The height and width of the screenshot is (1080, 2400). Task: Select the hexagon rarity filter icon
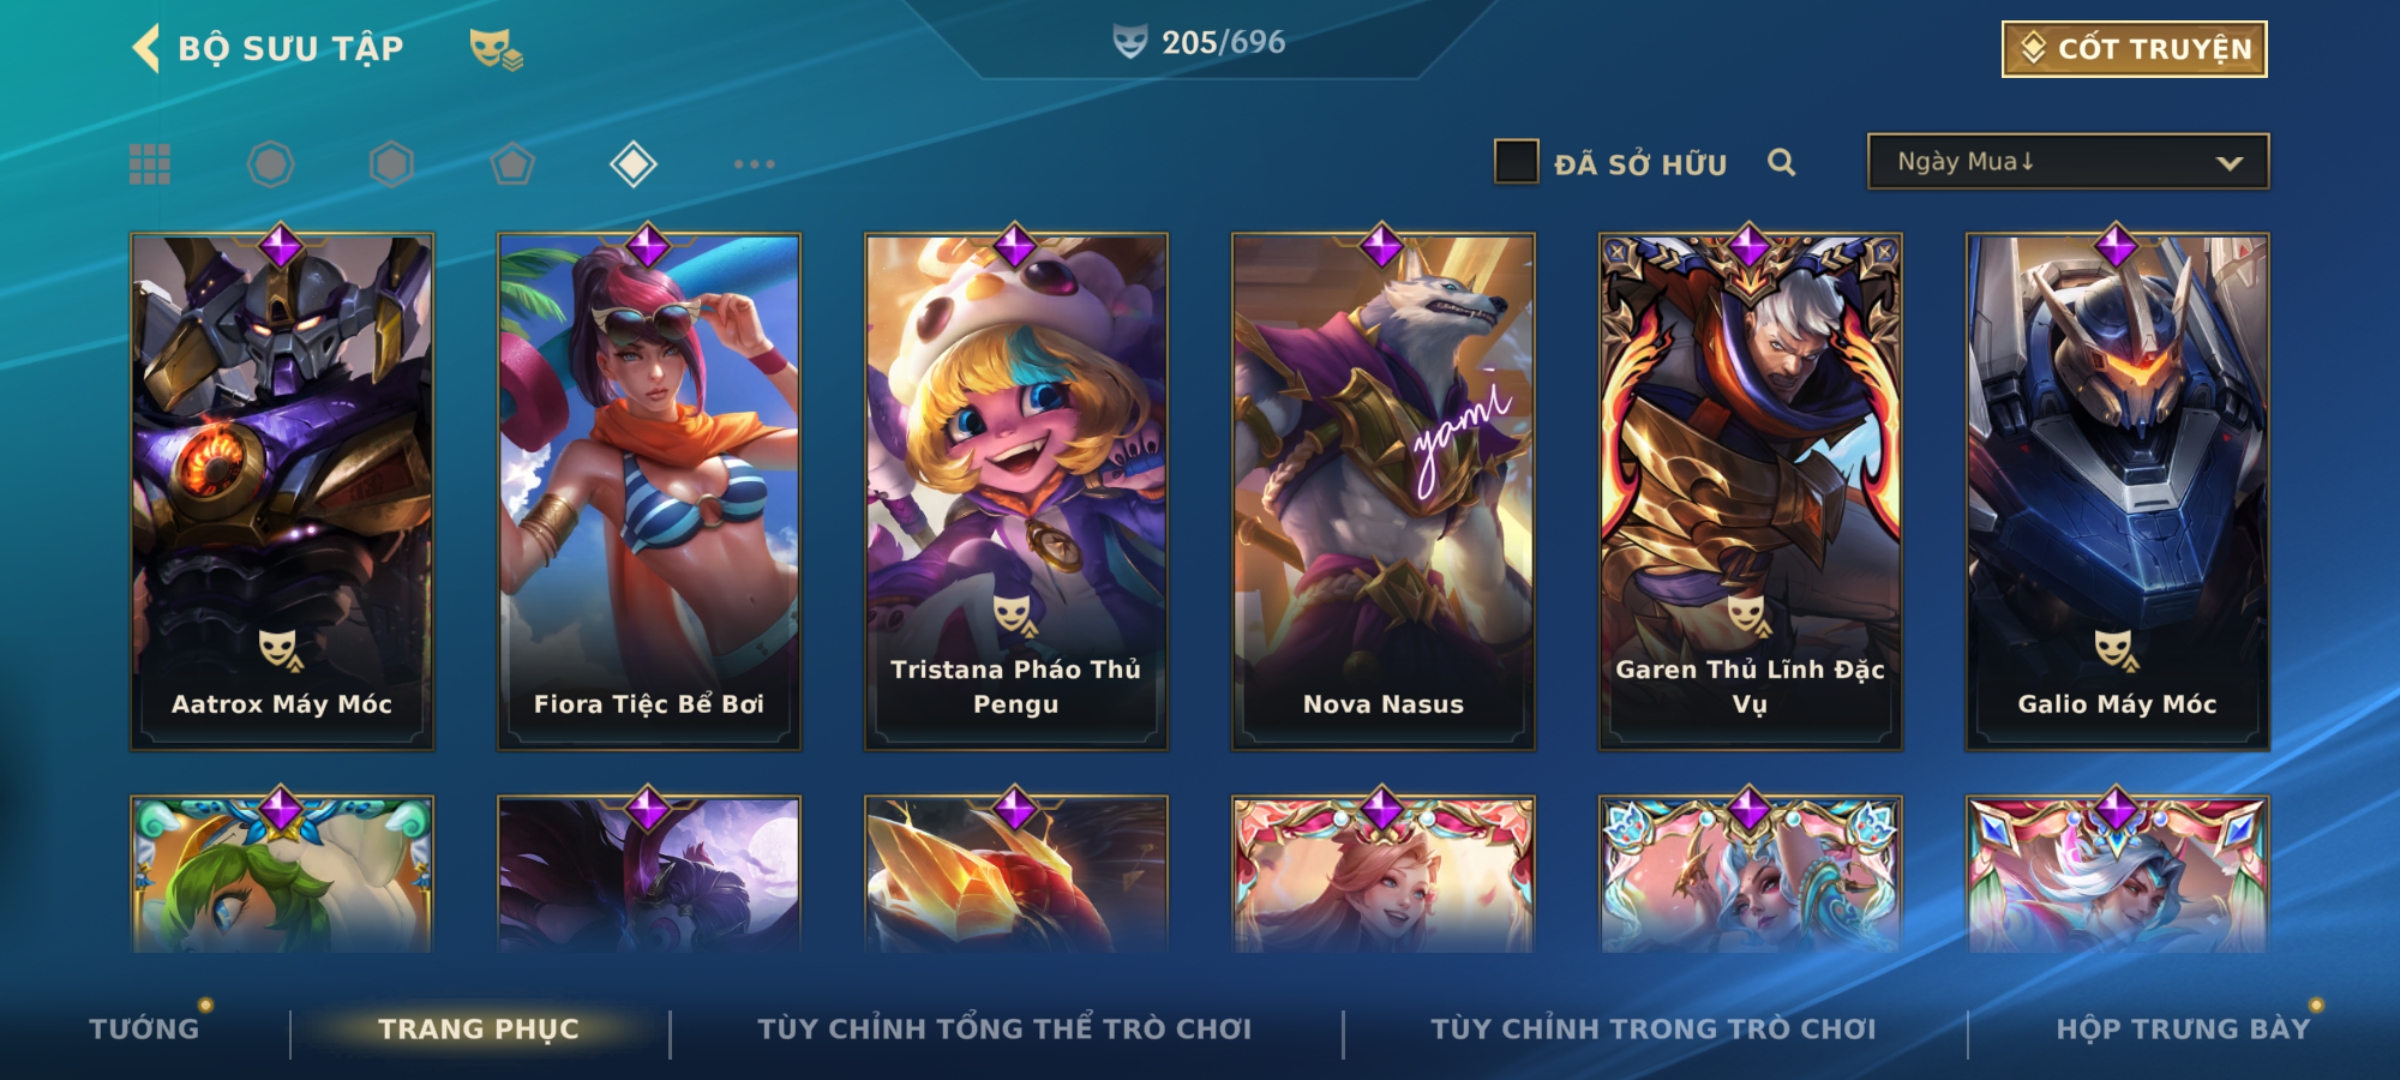click(x=391, y=164)
